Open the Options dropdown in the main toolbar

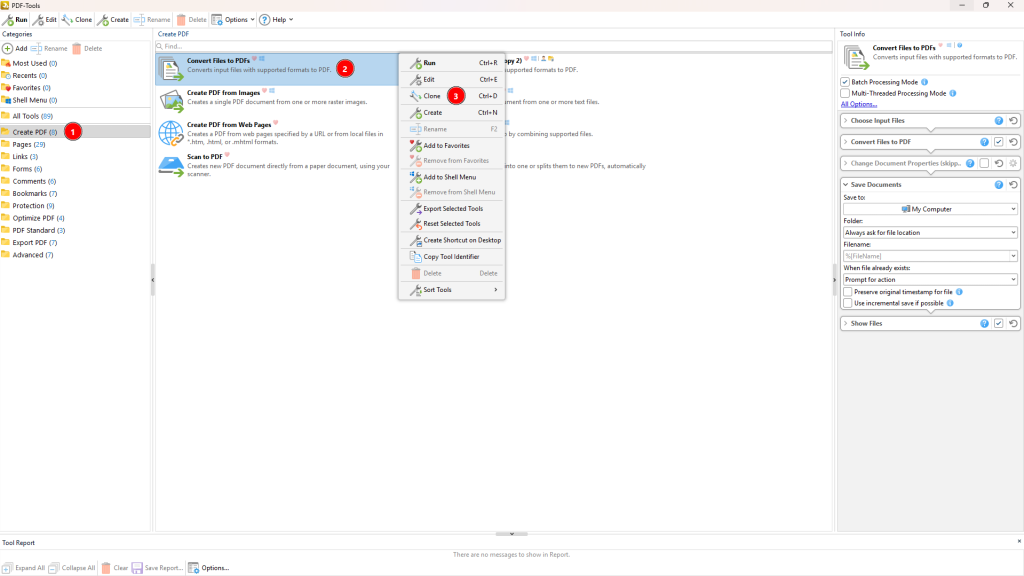tap(233, 20)
